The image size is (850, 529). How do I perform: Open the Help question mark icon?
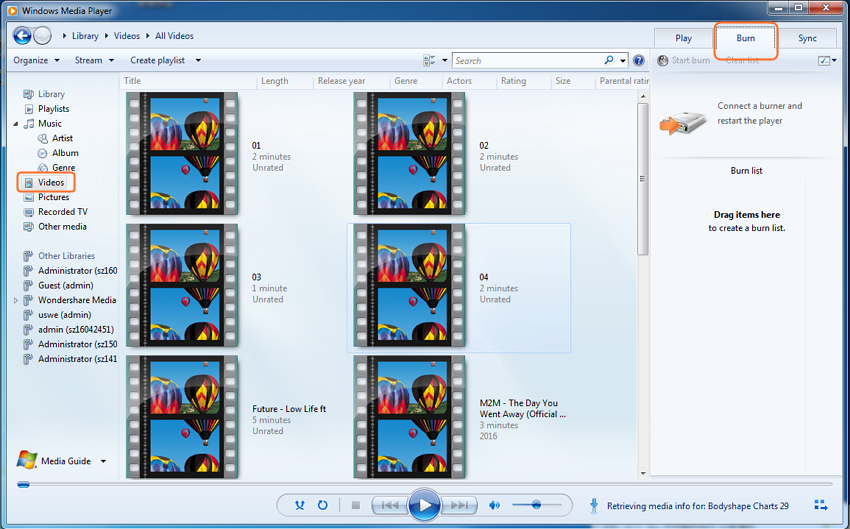[x=639, y=61]
